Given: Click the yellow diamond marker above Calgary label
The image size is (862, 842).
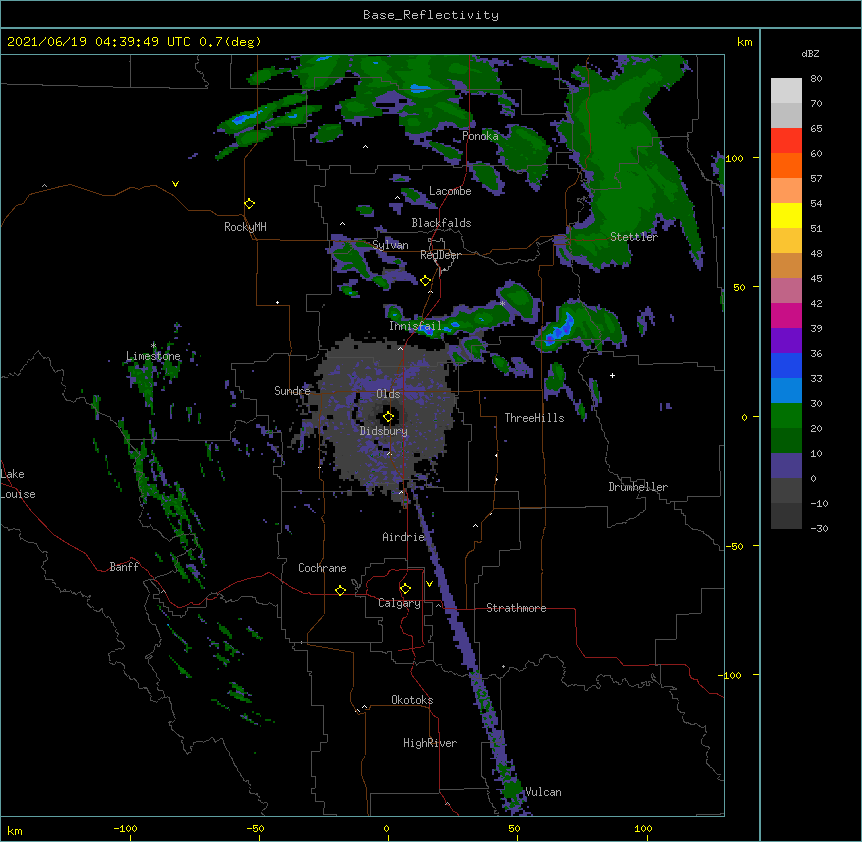Looking at the screenshot, I should 405,589.
